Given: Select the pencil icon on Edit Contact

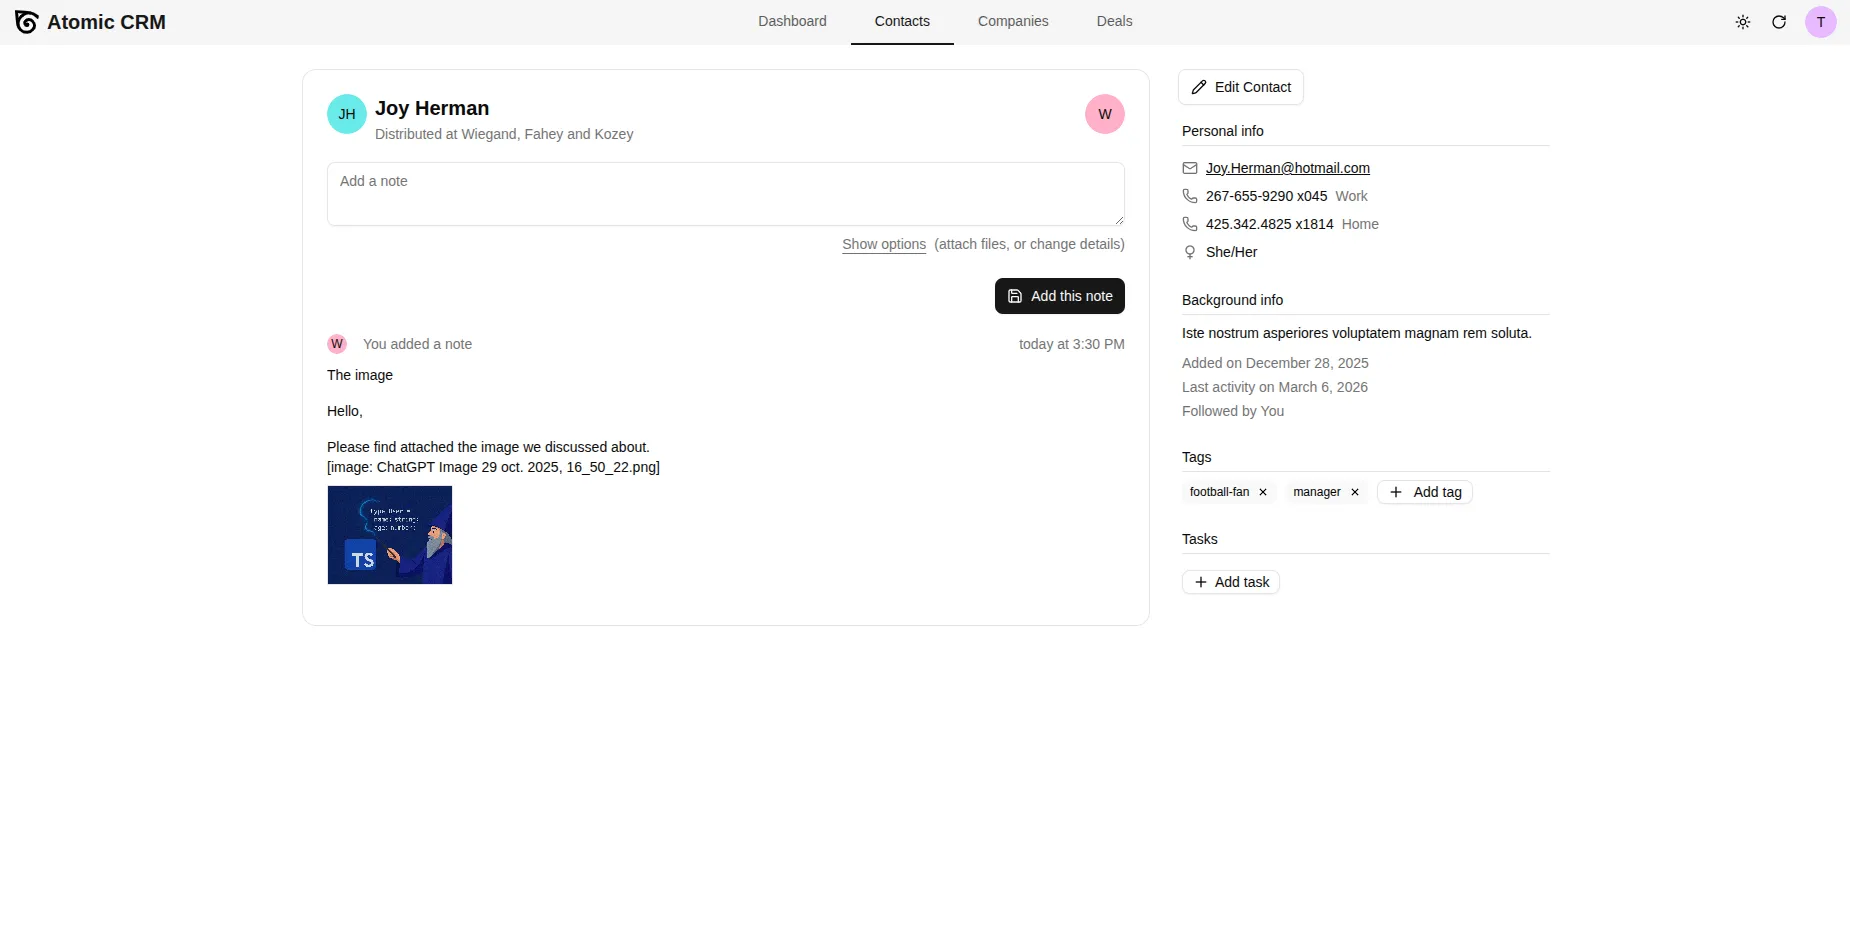Looking at the screenshot, I should [x=1200, y=87].
